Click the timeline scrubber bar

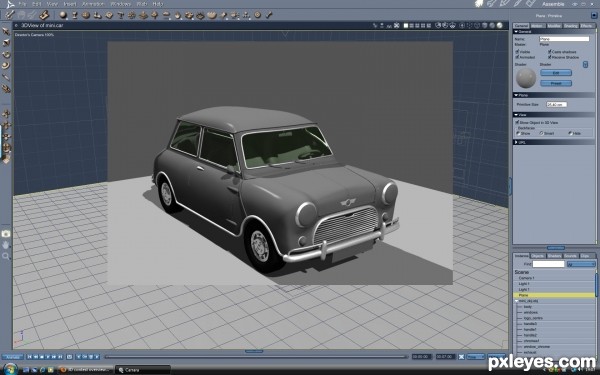pyautogui.click(x=256, y=357)
